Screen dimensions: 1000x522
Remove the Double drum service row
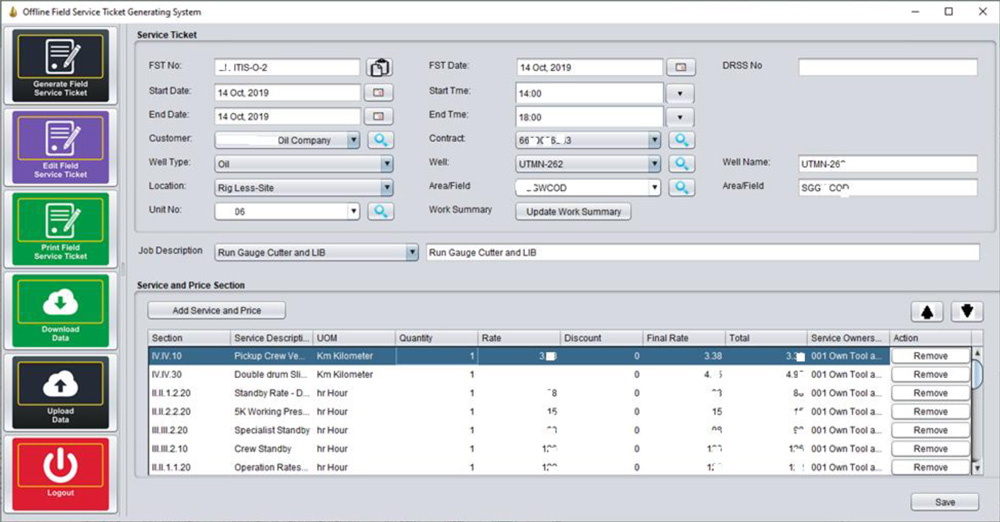pyautogui.click(x=930, y=374)
